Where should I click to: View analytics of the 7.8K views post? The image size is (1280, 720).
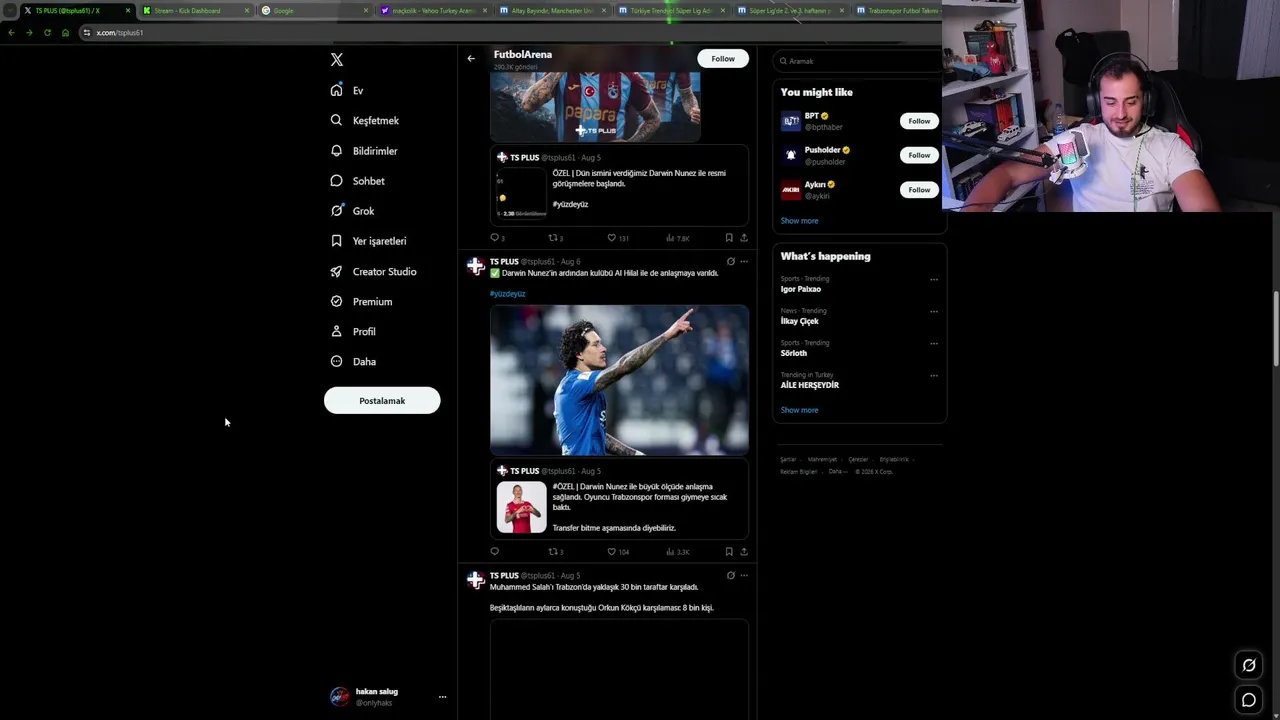(670, 238)
